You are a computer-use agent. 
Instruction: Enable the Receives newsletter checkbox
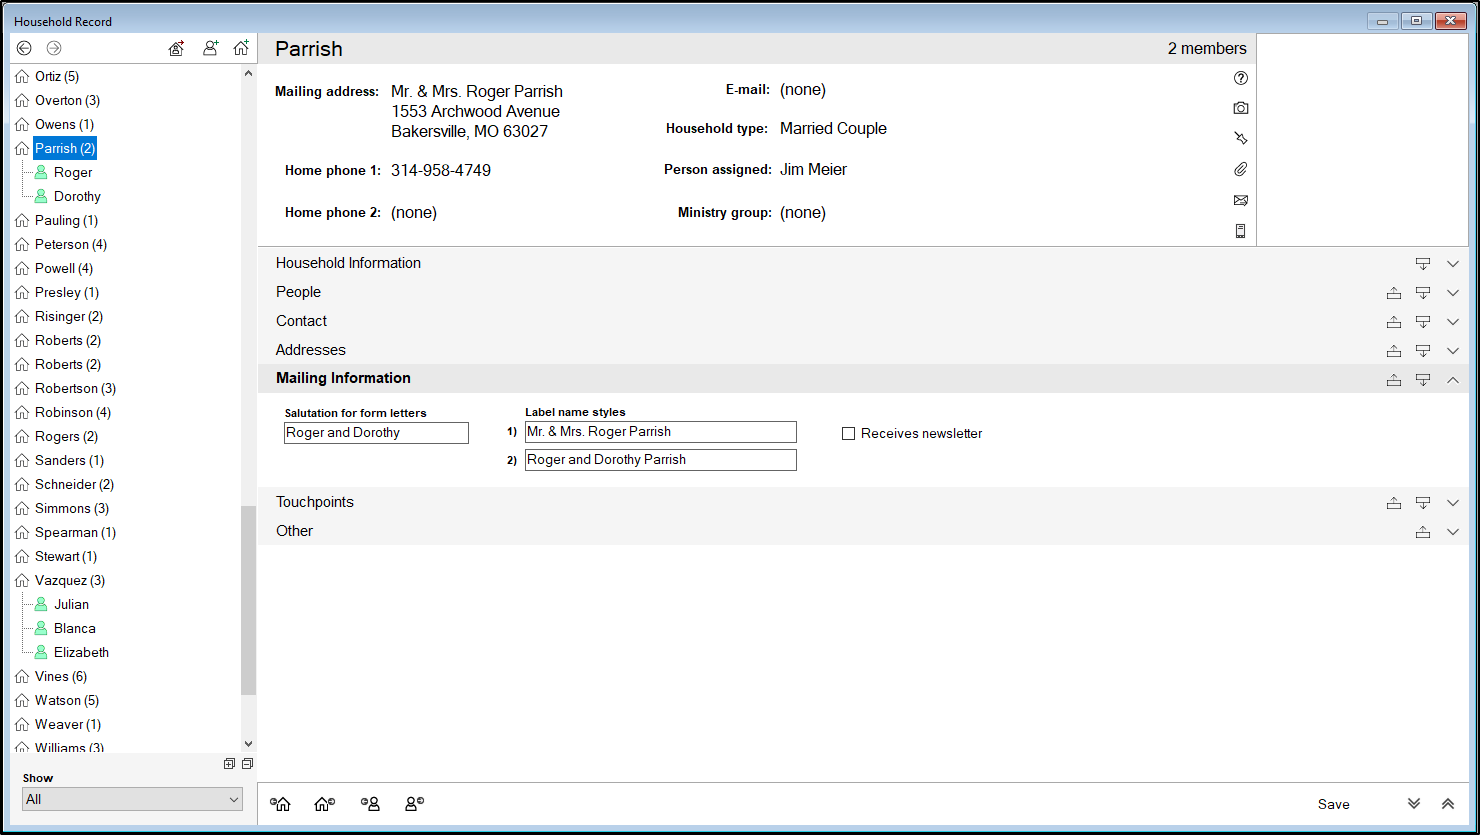(x=849, y=434)
